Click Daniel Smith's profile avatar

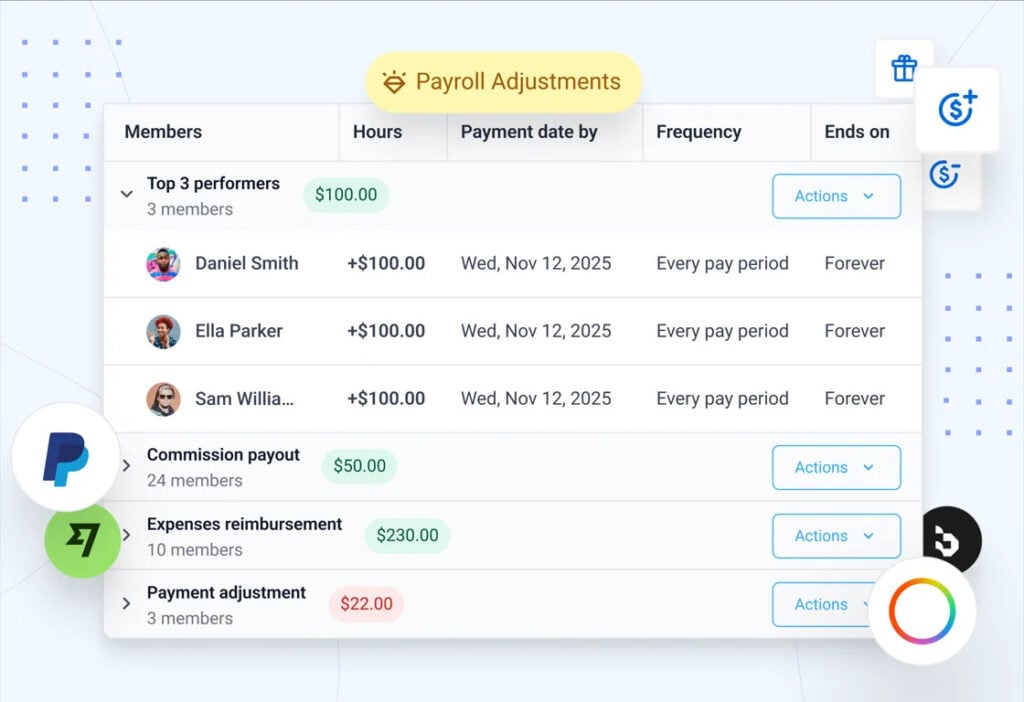pyautogui.click(x=163, y=263)
